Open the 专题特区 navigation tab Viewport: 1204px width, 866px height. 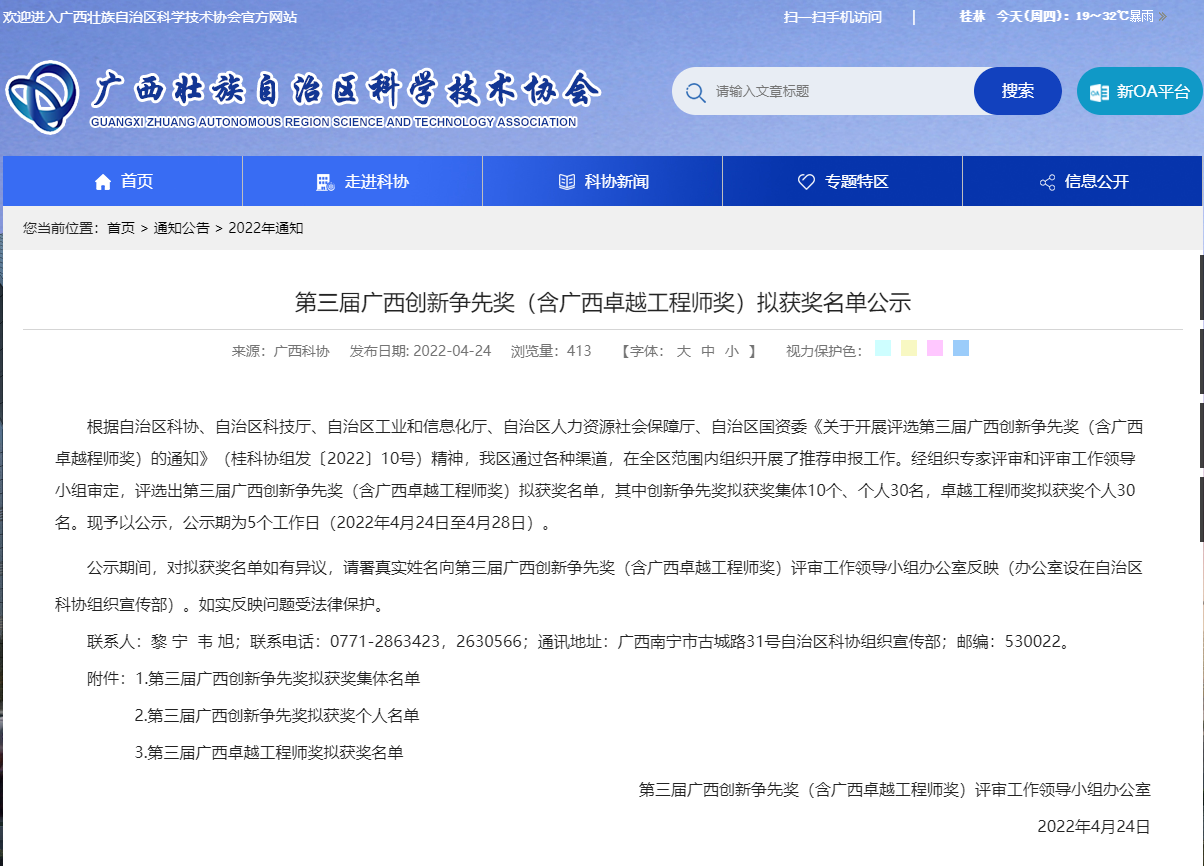[x=843, y=181]
